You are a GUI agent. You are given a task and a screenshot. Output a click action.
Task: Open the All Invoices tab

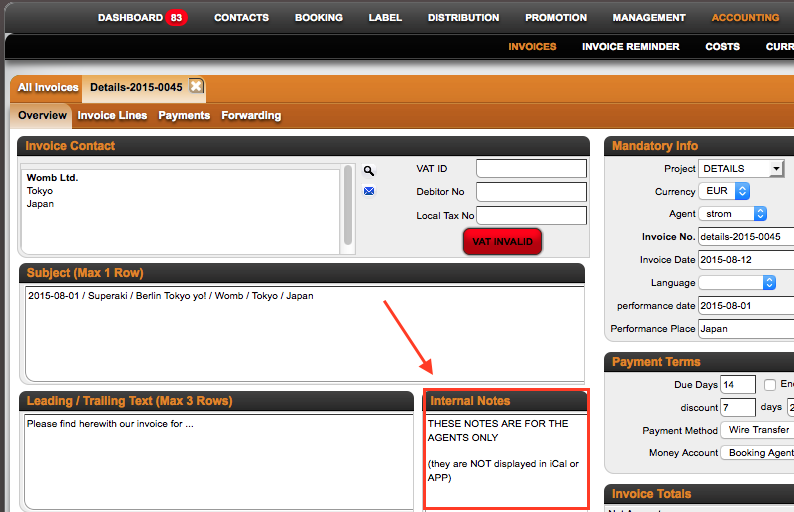pyautogui.click(x=48, y=87)
